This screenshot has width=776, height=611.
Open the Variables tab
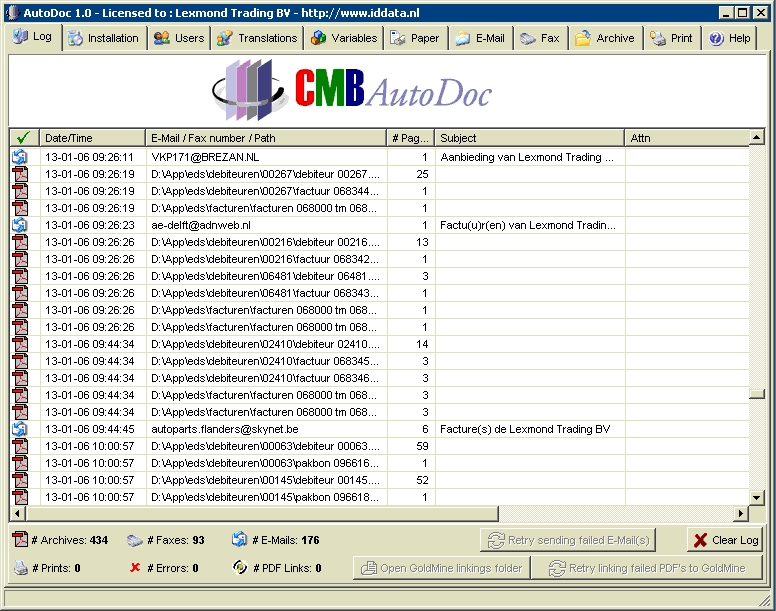pyautogui.click(x=344, y=39)
